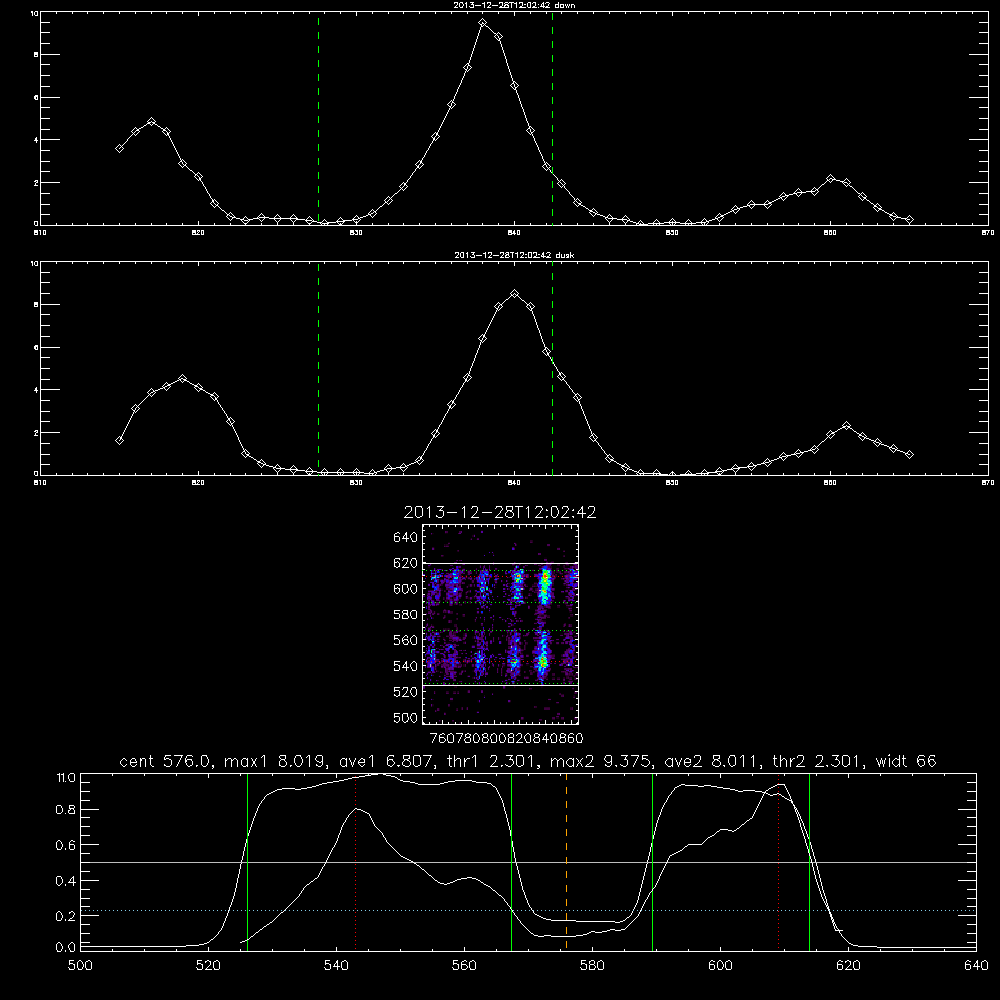The image size is (1000, 1000).
Task: Click the x-axis label 640 of bottom plot
Action: pos(976,966)
